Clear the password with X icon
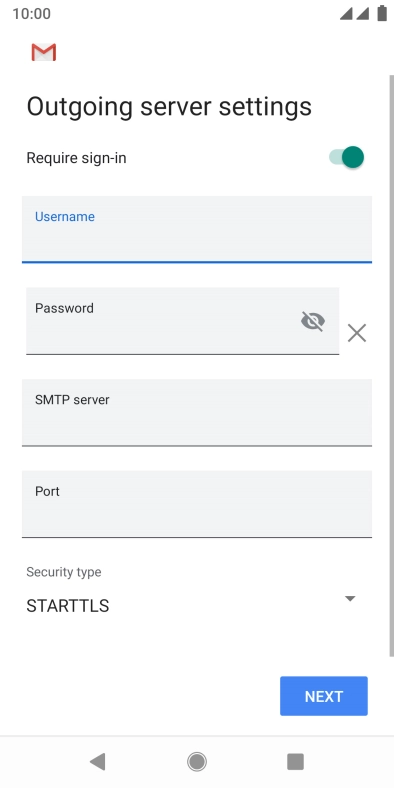394x788 pixels. pos(357,333)
